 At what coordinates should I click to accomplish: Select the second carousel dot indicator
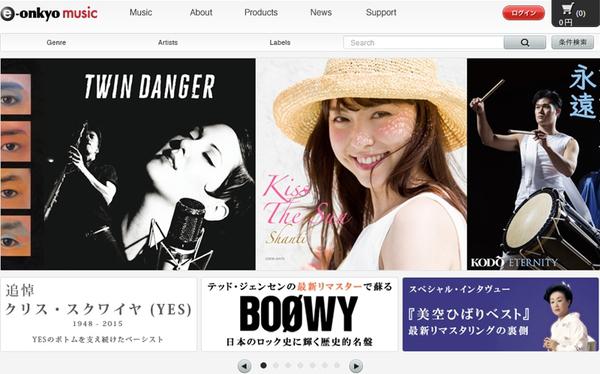pyautogui.click(x=276, y=365)
